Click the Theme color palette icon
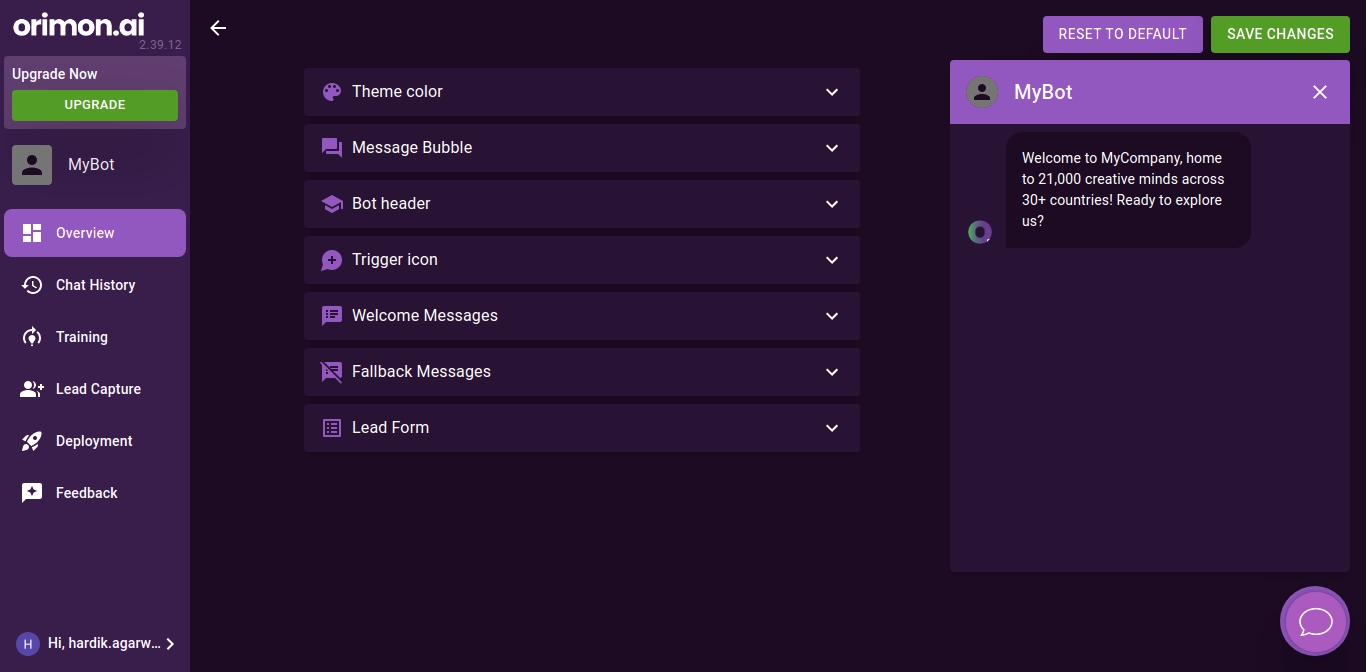This screenshot has width=1366, height=672. [332, 92]
